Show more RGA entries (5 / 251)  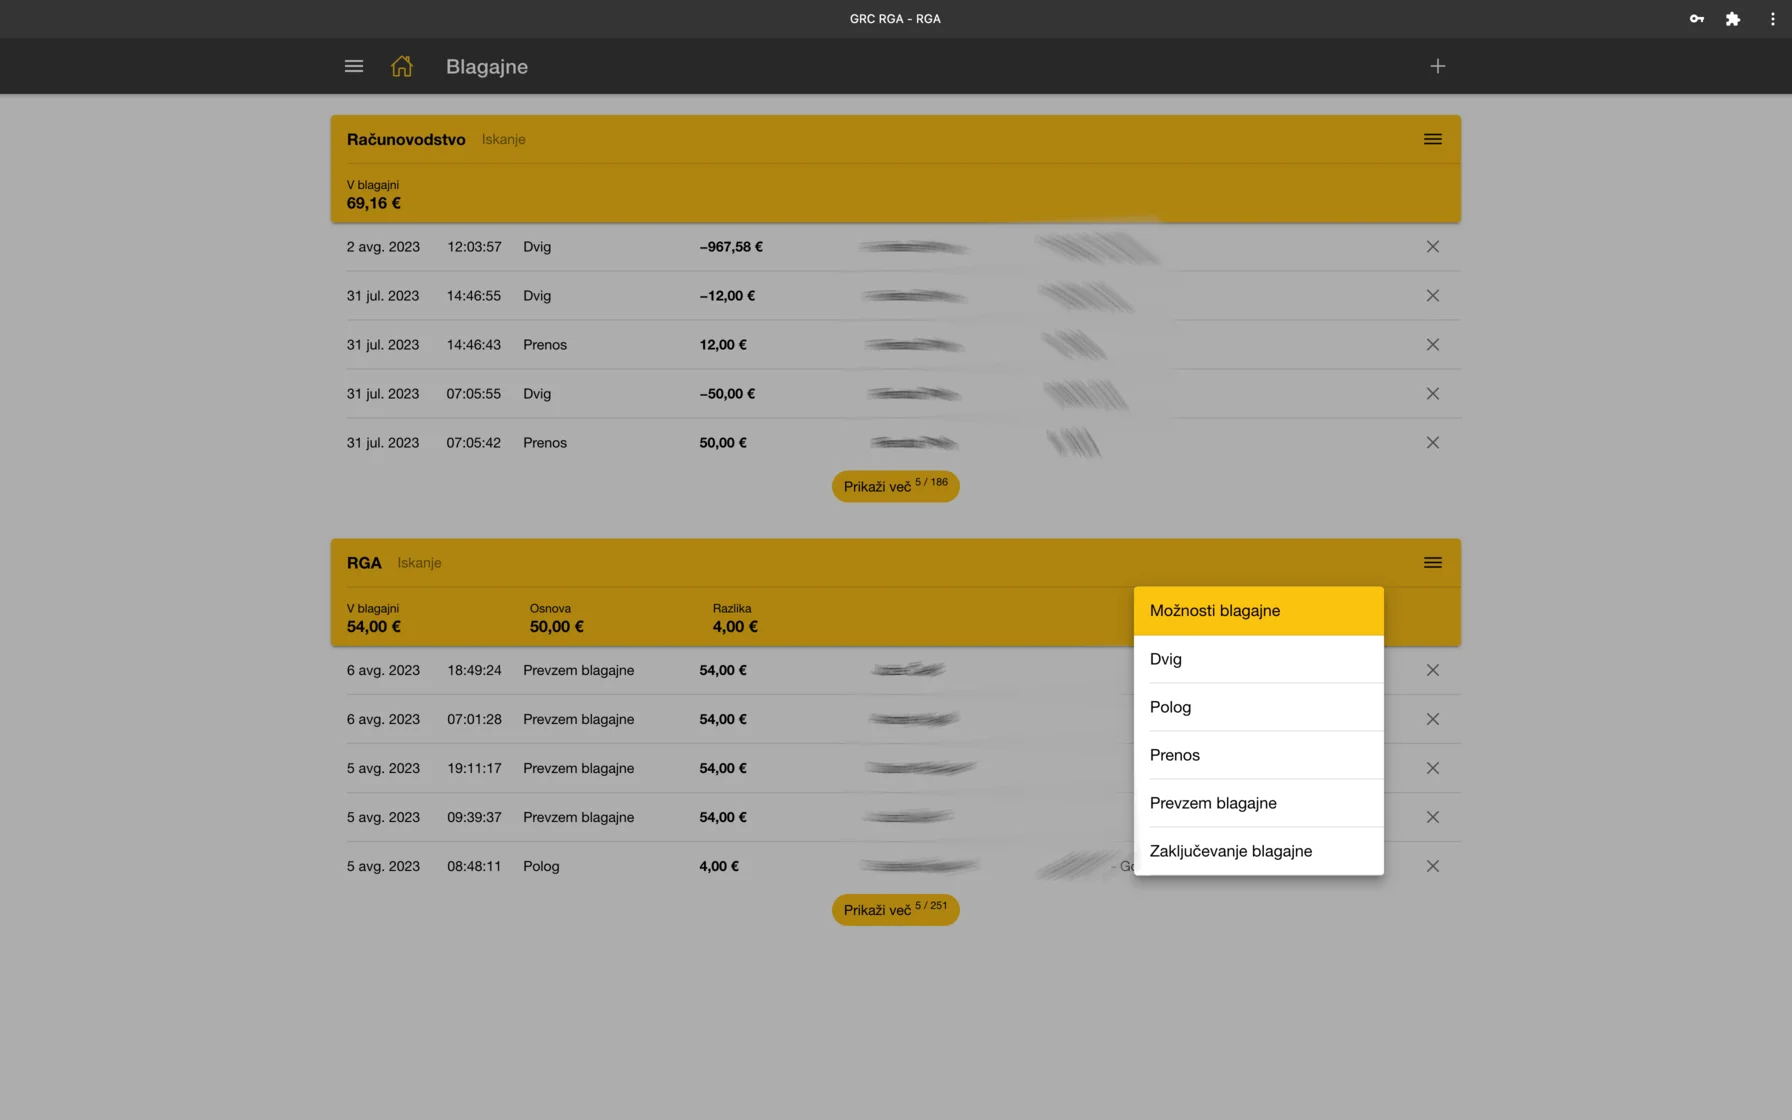tap(895, 910)
